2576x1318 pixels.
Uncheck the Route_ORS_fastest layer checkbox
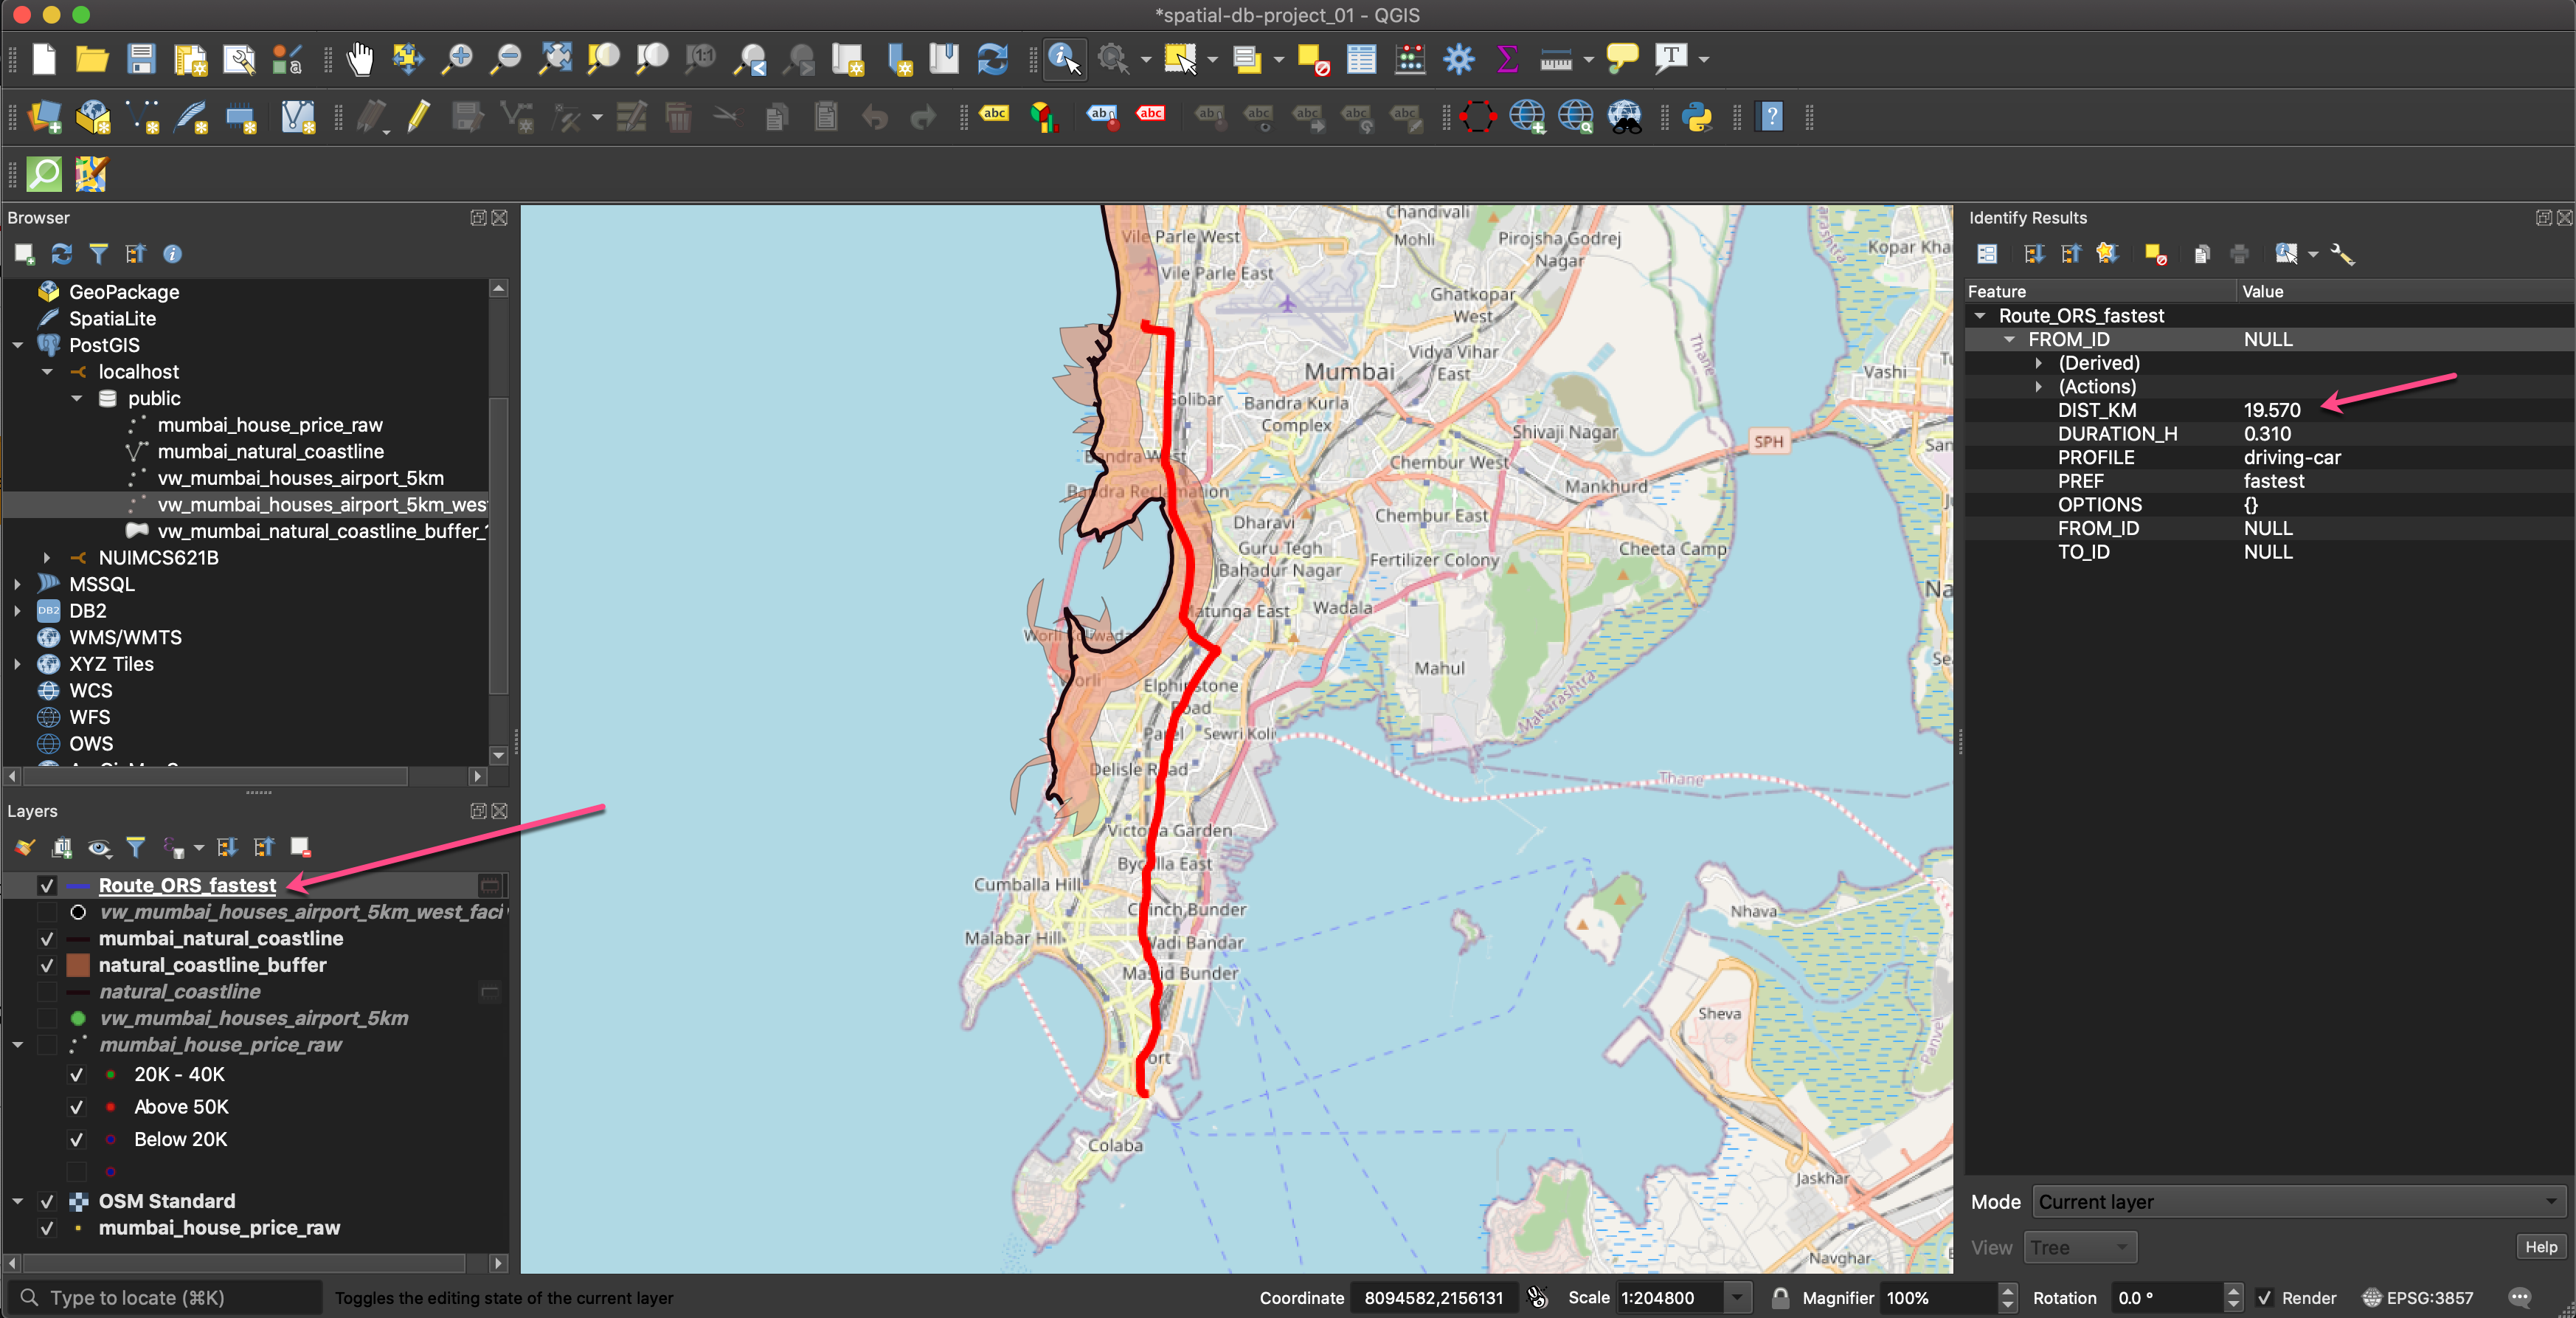pos(47,886)
